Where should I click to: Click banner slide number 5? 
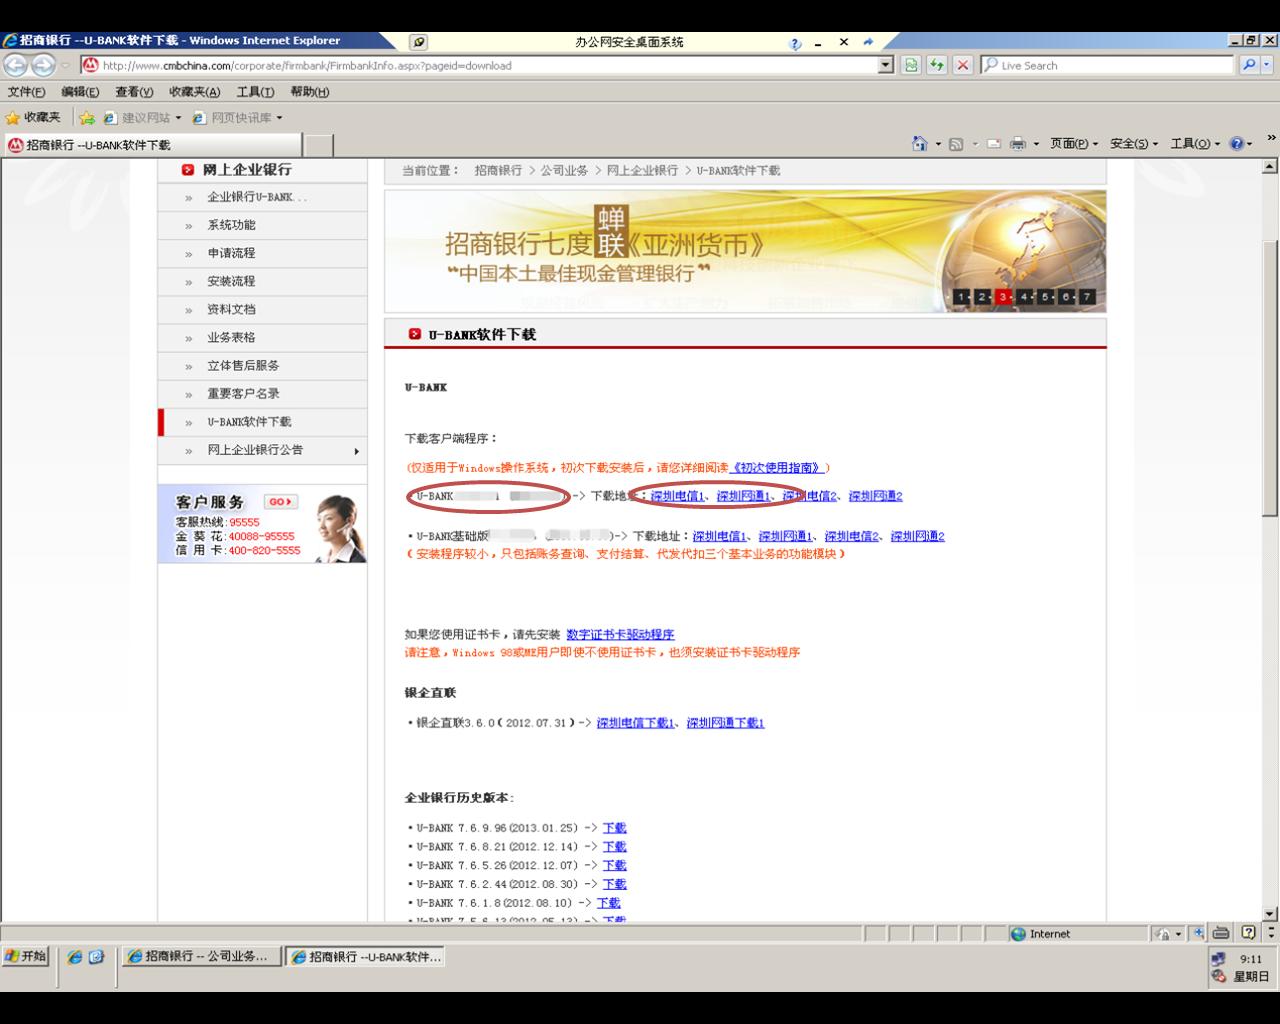(1045, 297)
